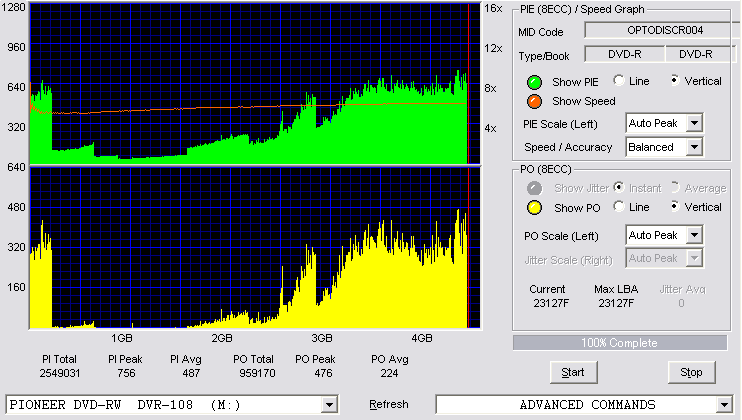Click the Show PO label
This screenshot has height=420, width=742.
pos(577,208)
